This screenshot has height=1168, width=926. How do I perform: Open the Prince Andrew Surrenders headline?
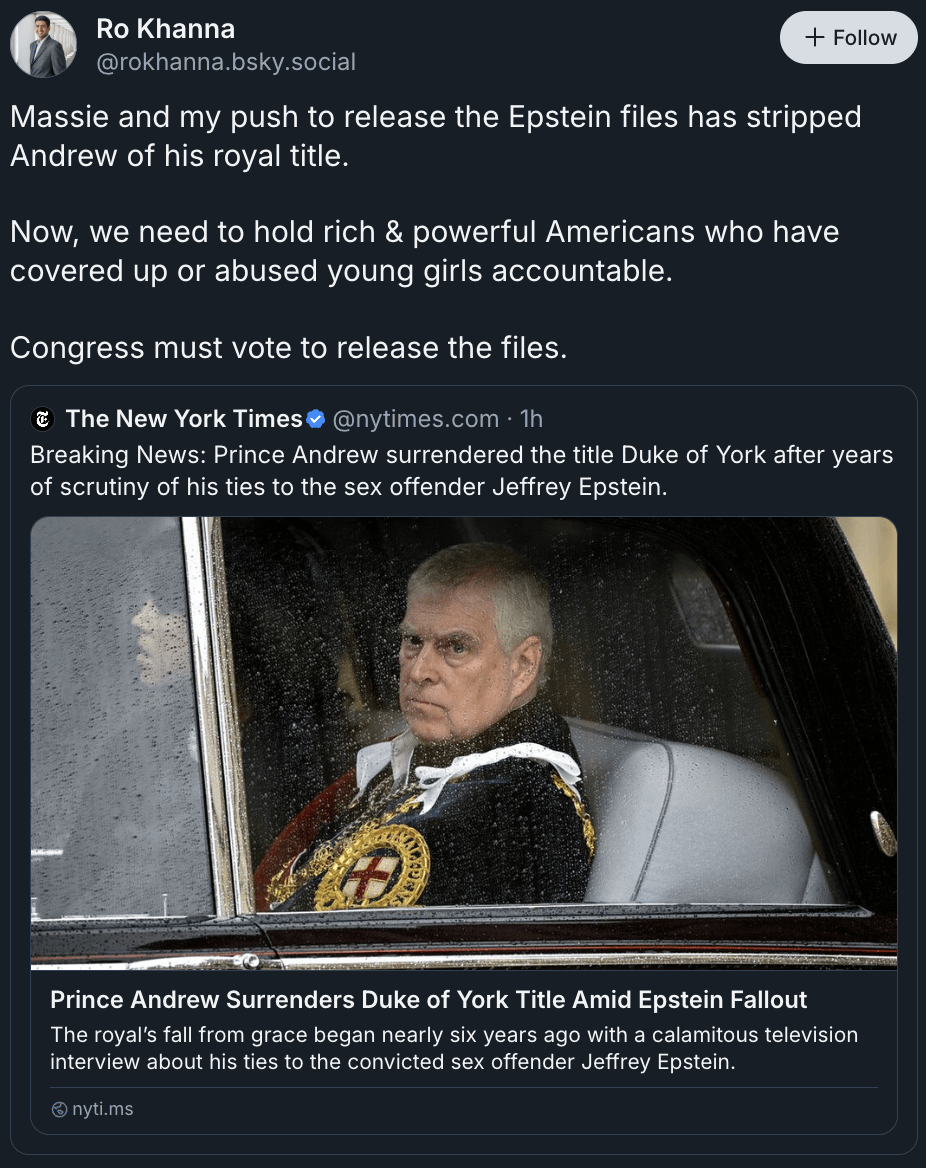pos(428,1000)
